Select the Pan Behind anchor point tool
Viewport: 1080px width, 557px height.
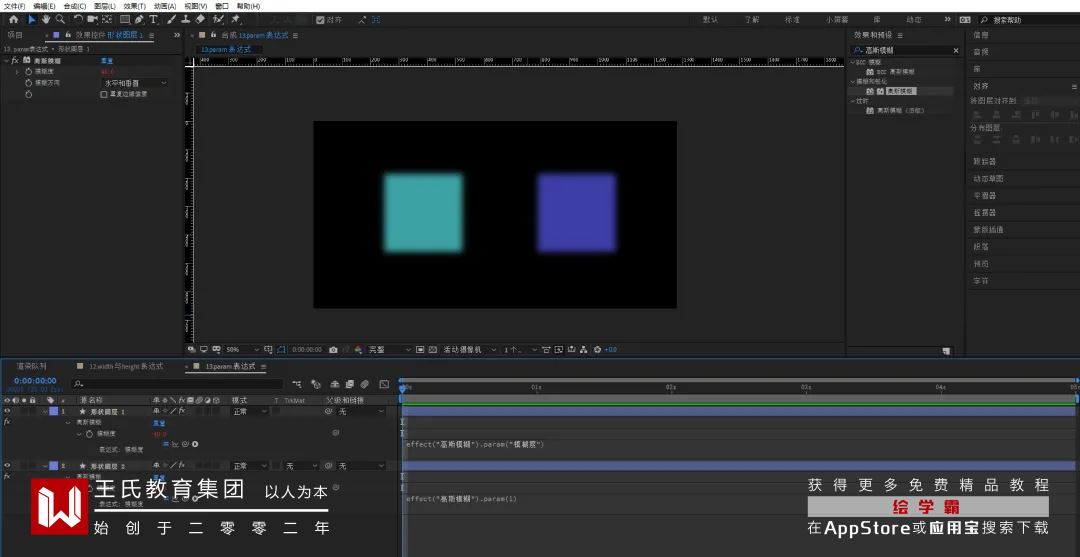pyautogui.click(x=107, y=19)
